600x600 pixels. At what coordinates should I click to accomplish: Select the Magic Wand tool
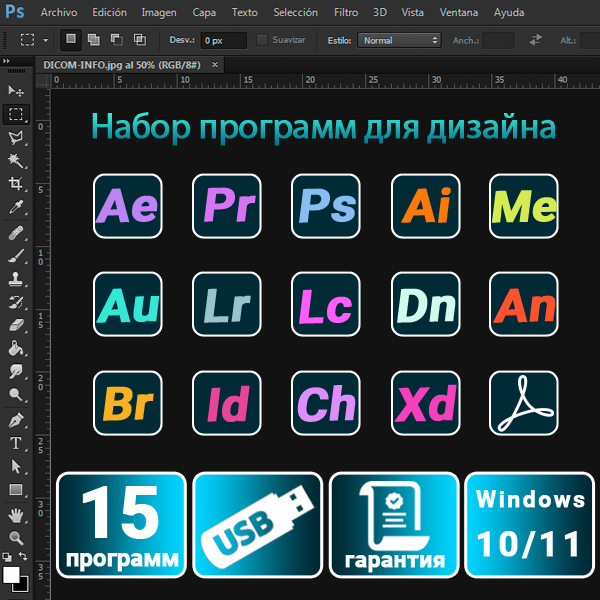(16, 161)
